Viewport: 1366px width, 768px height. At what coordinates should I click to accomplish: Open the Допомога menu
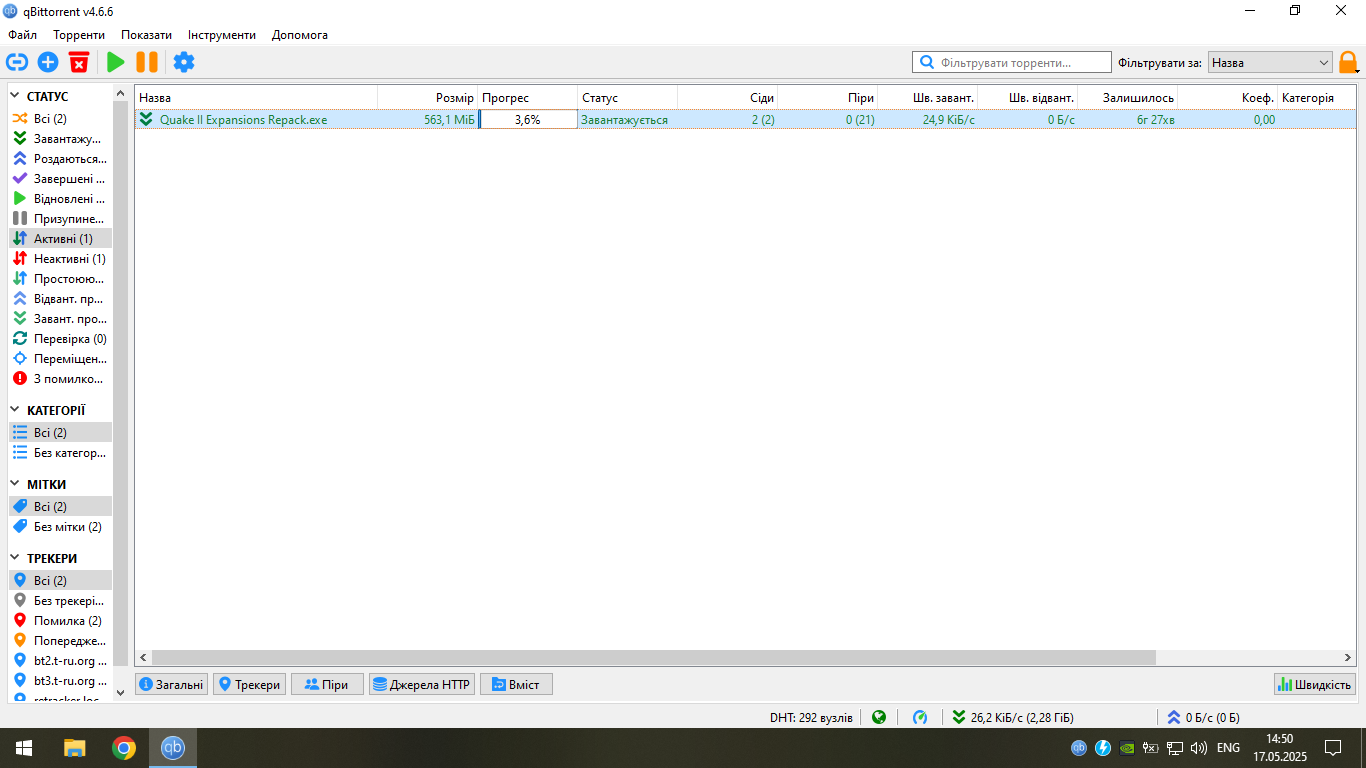(300, 35)
